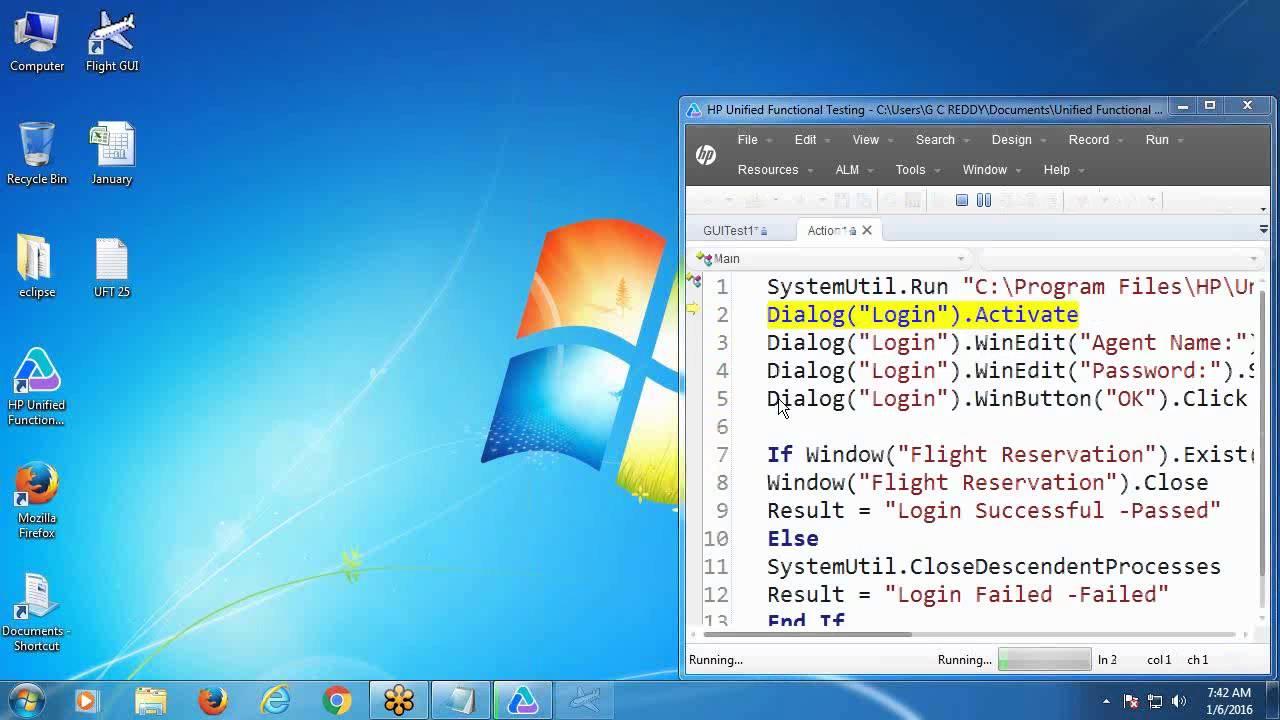
Task: Open the Computer desktop icon
Action: [x=37, y=41]
